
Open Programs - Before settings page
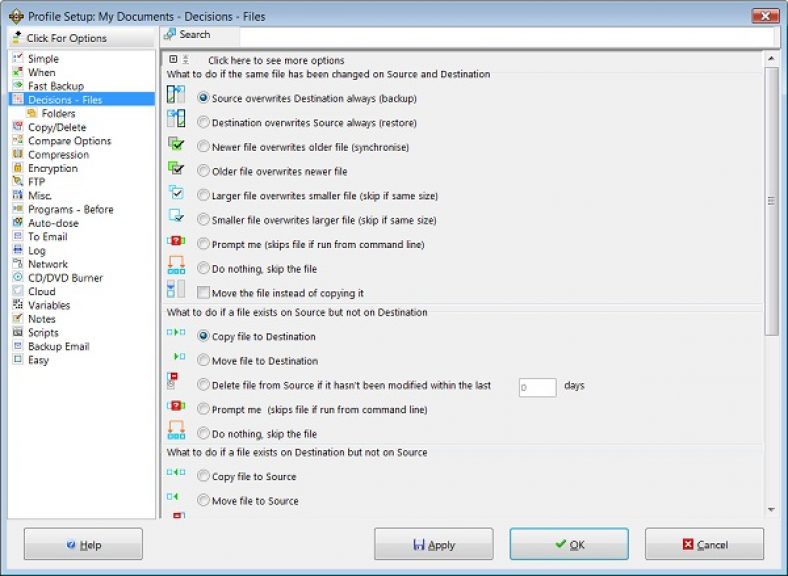(x=70, y=209)
